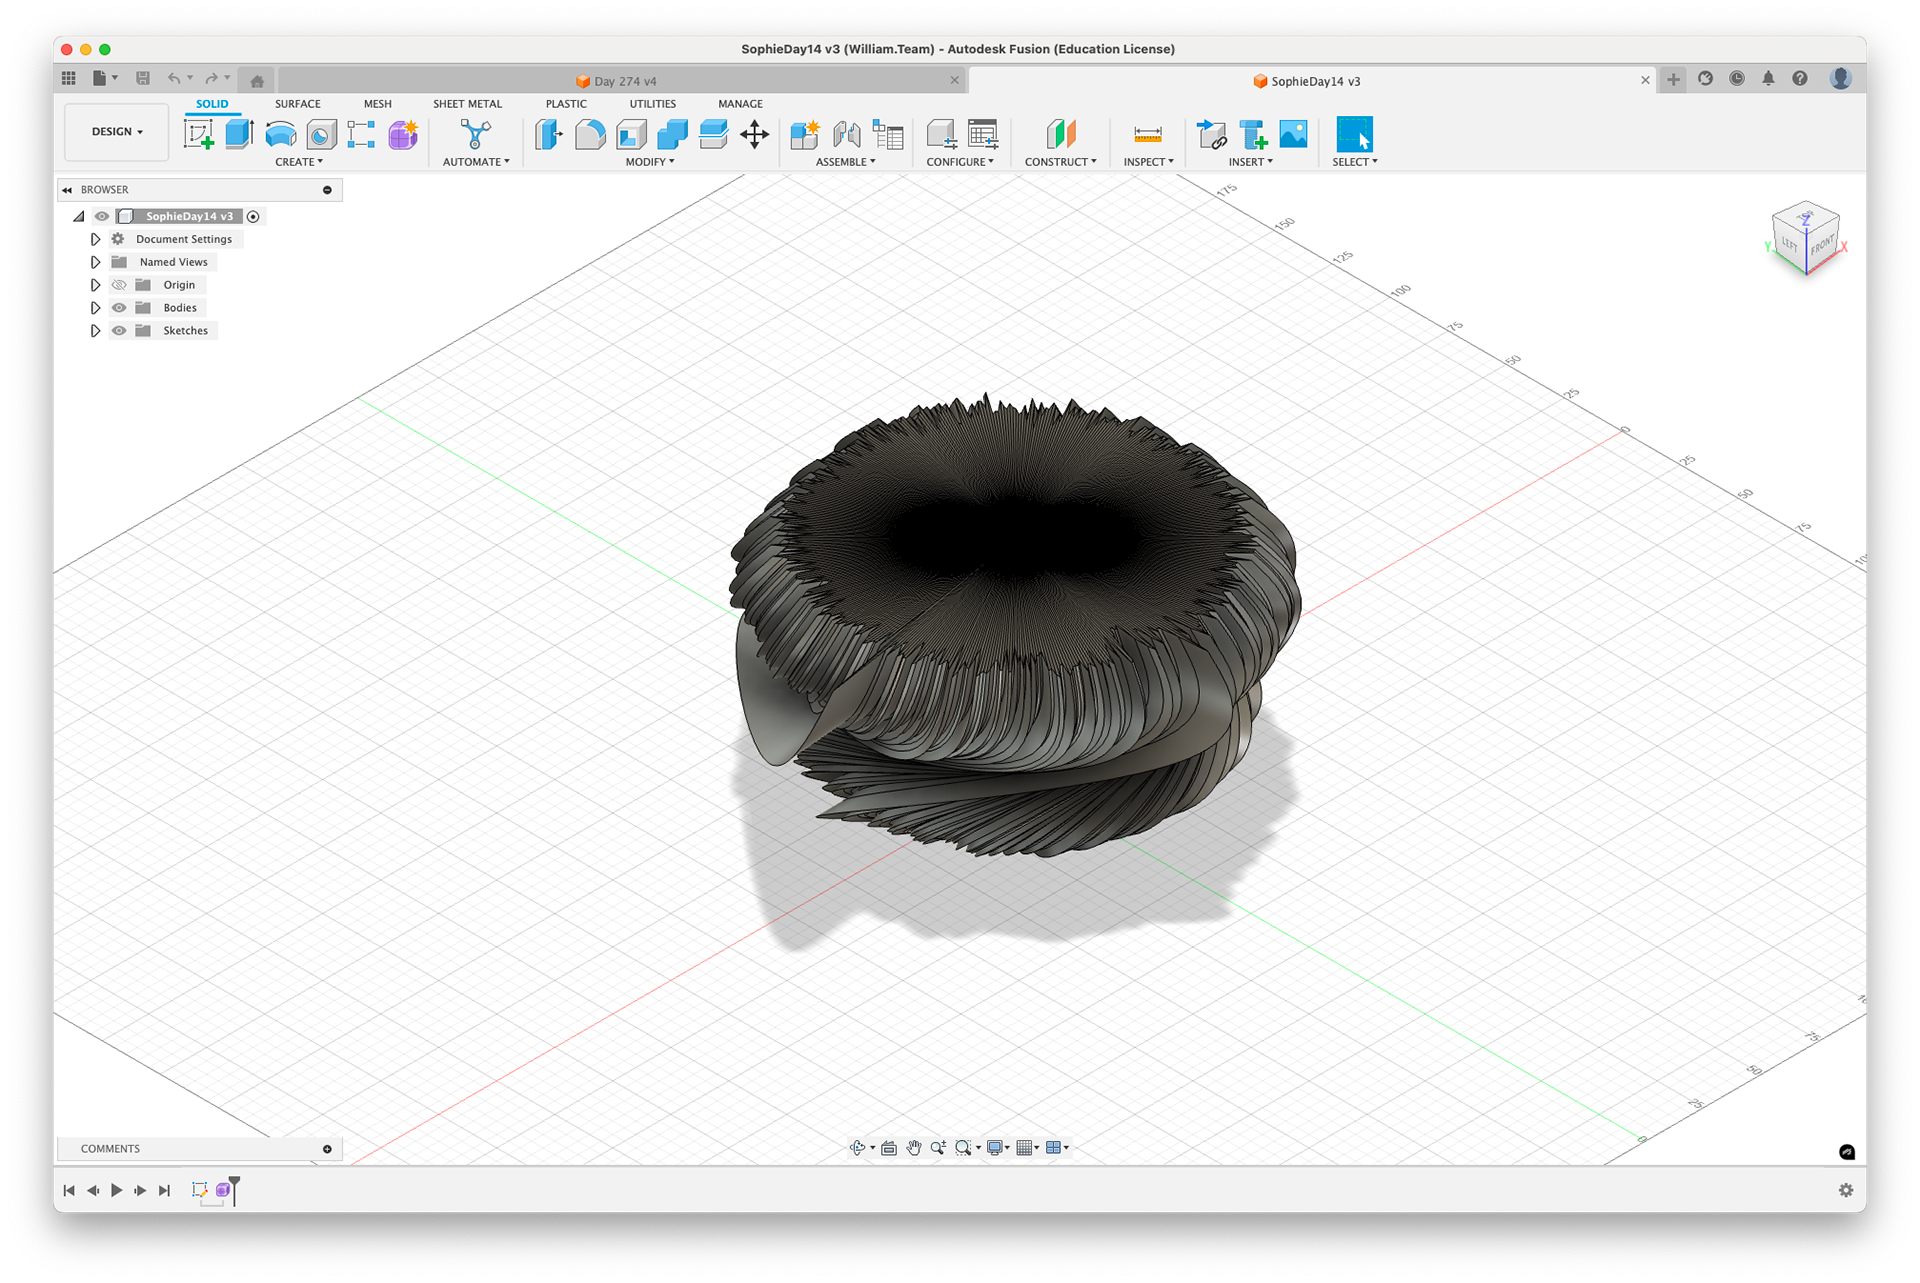Screen dimensions: 1920x1283
Task: Click the Bill of Materials table icon
Action: [x=888, y=134]
